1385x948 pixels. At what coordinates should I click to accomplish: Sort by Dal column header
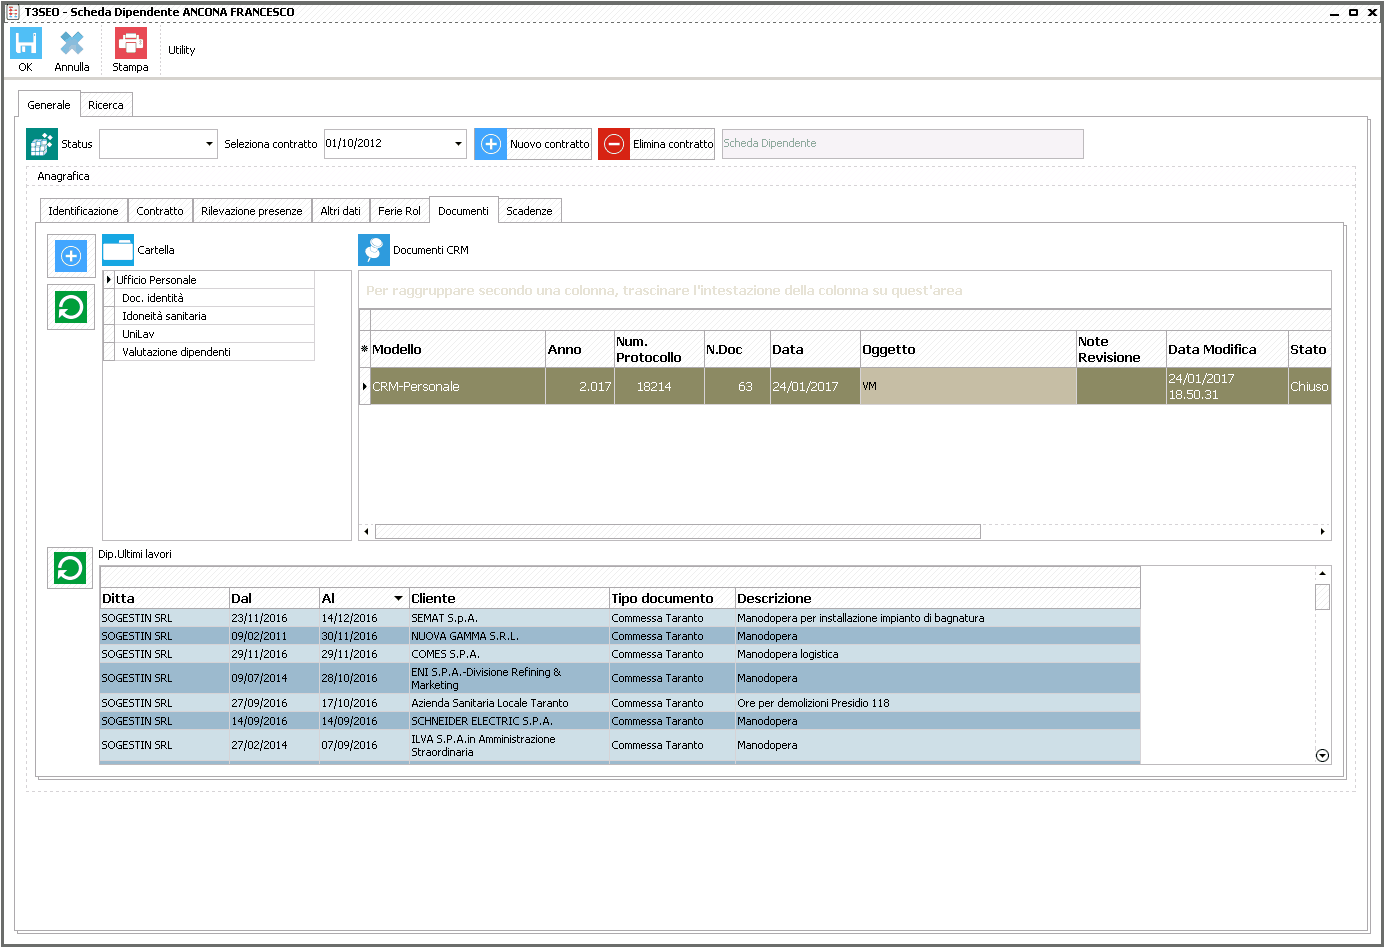274,598
